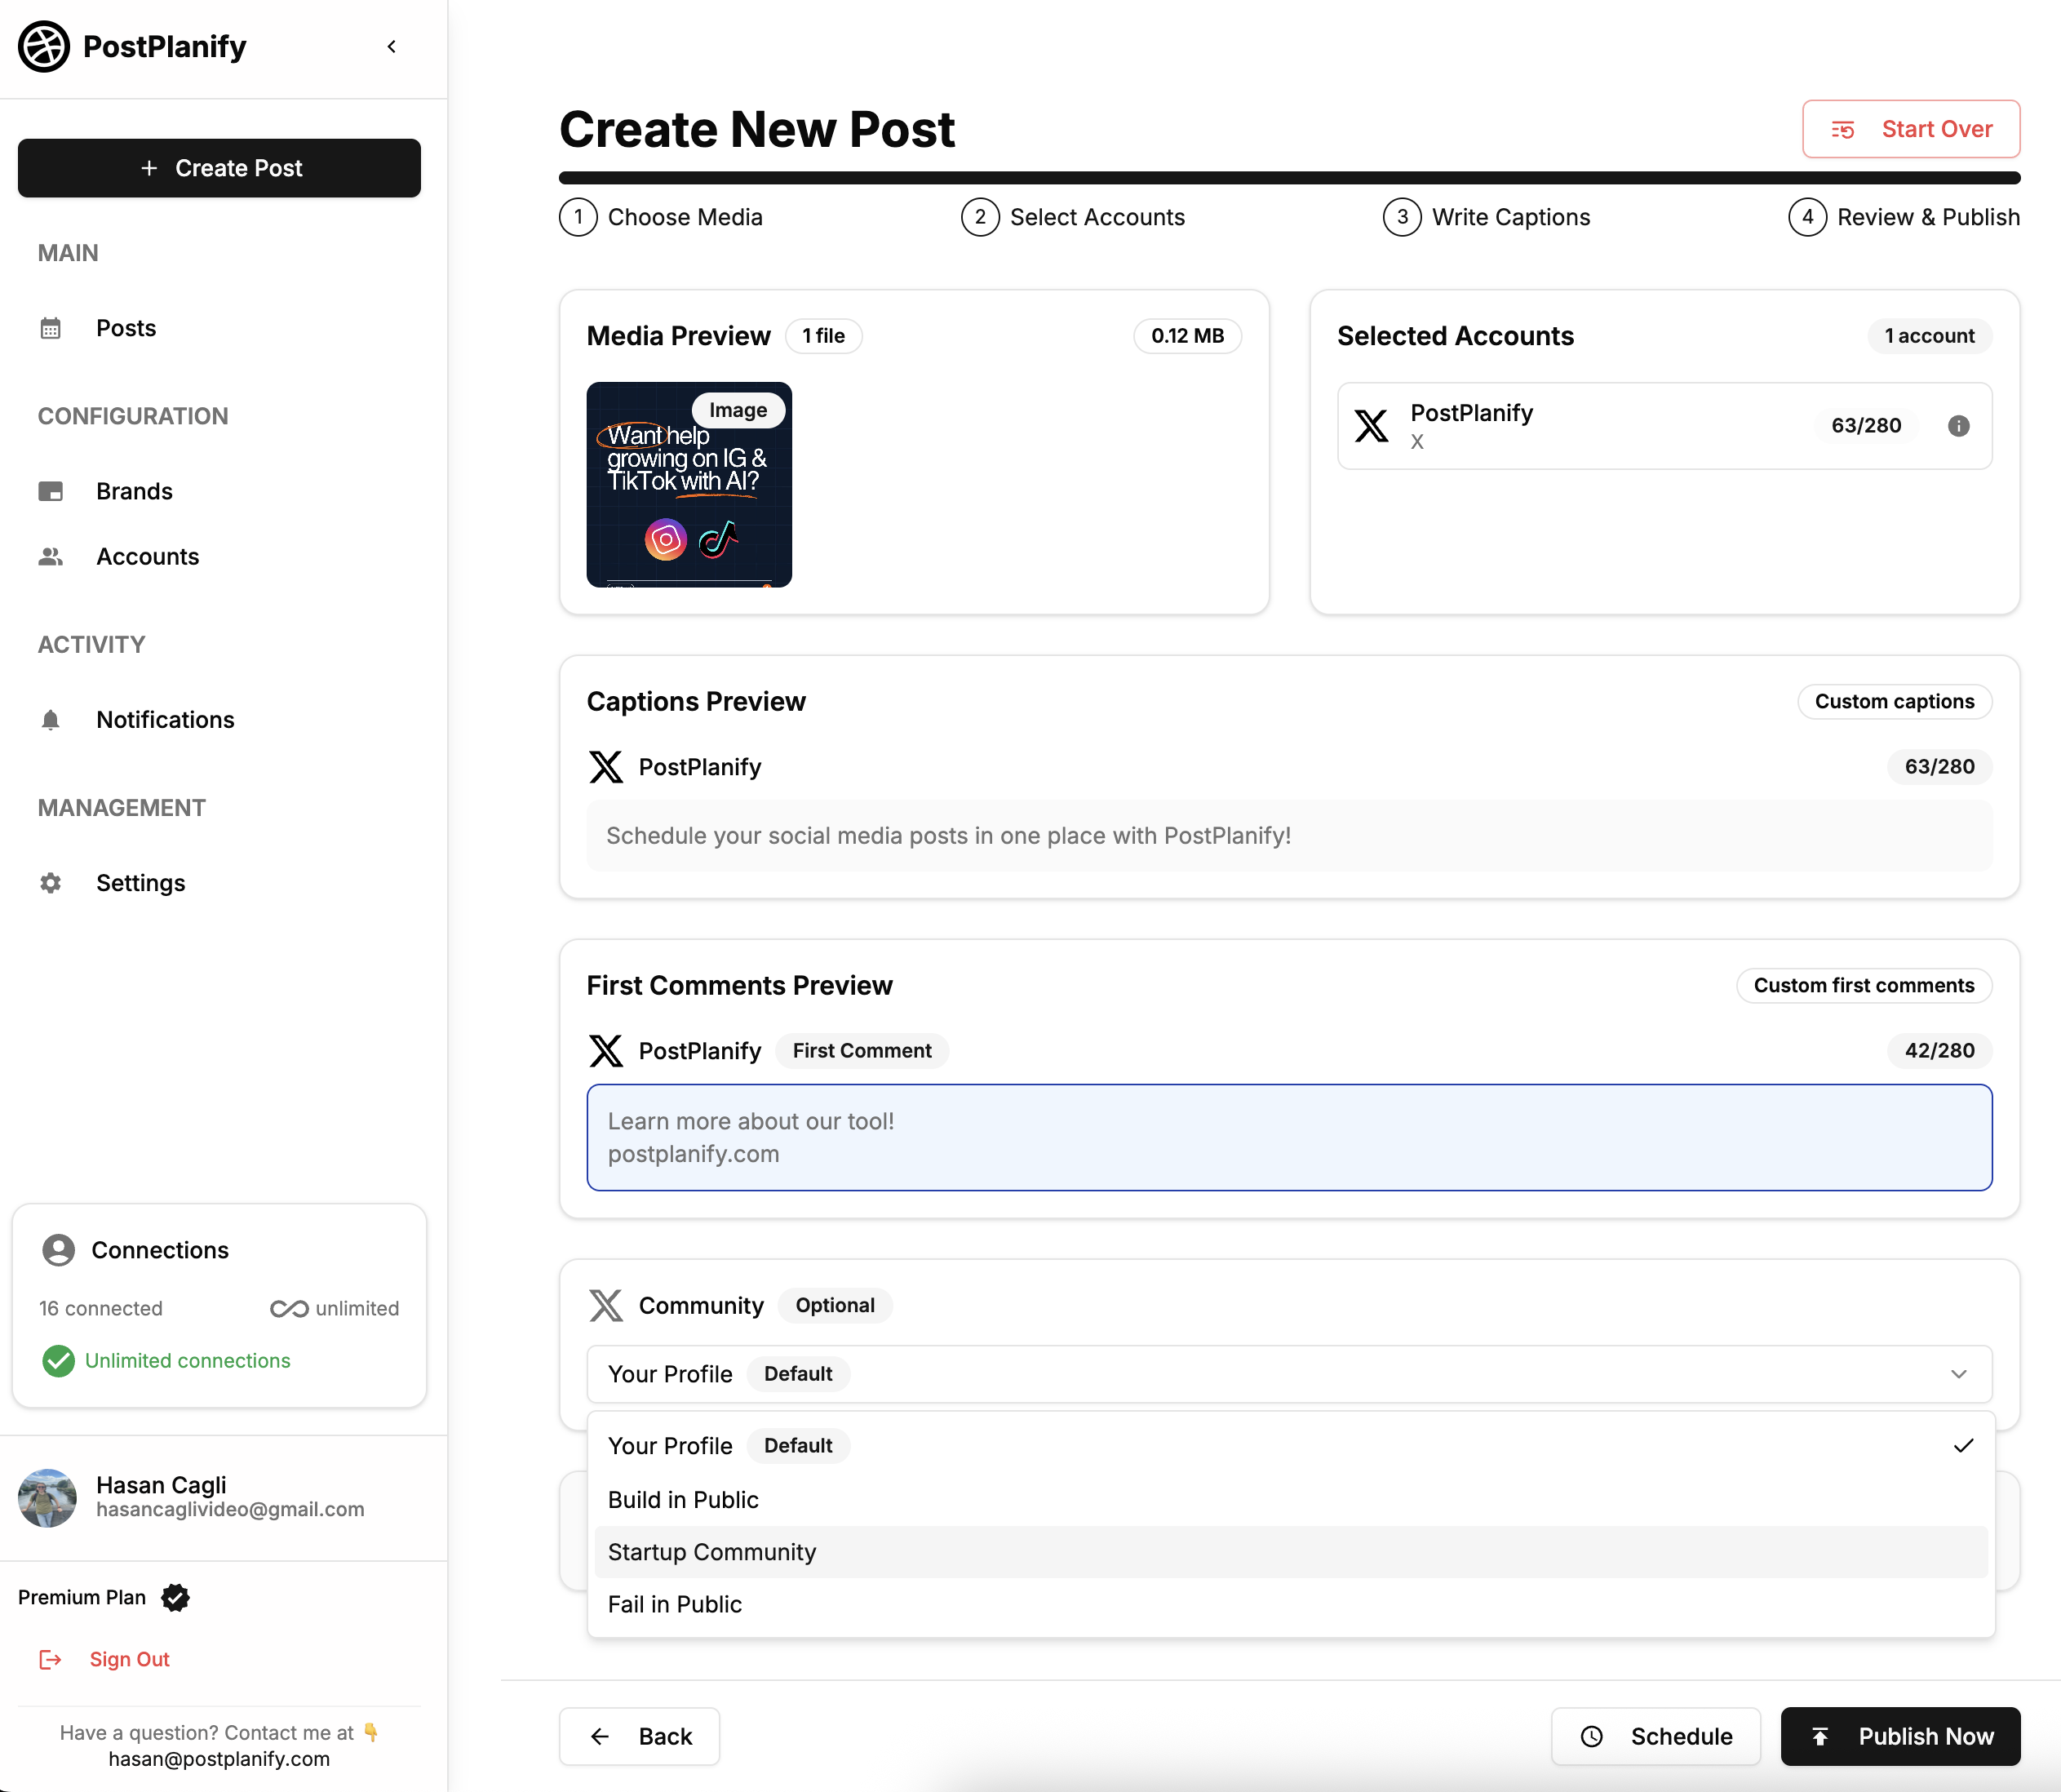Click the Create Post button

click(219, 168)
